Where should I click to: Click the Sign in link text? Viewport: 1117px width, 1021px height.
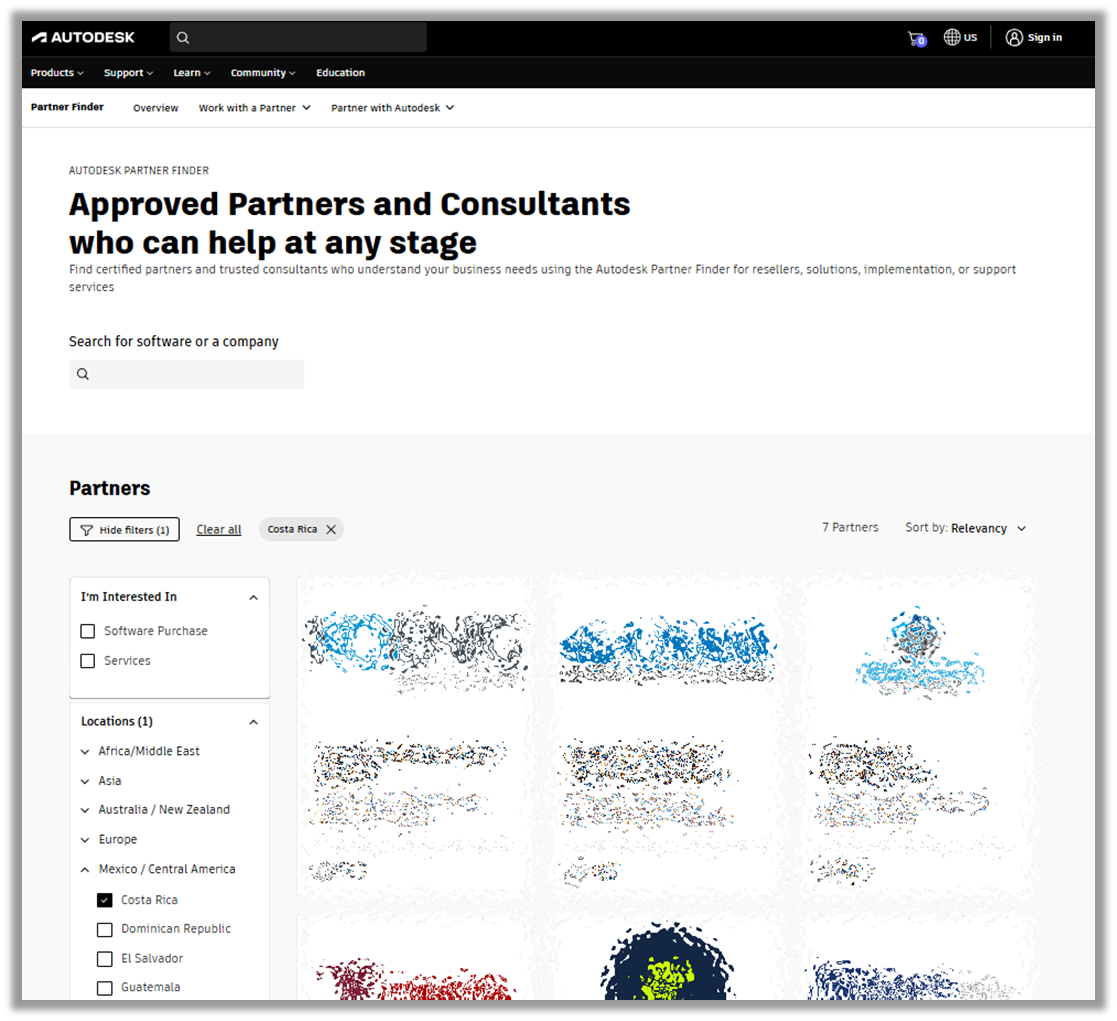(x=1044, y=38)
